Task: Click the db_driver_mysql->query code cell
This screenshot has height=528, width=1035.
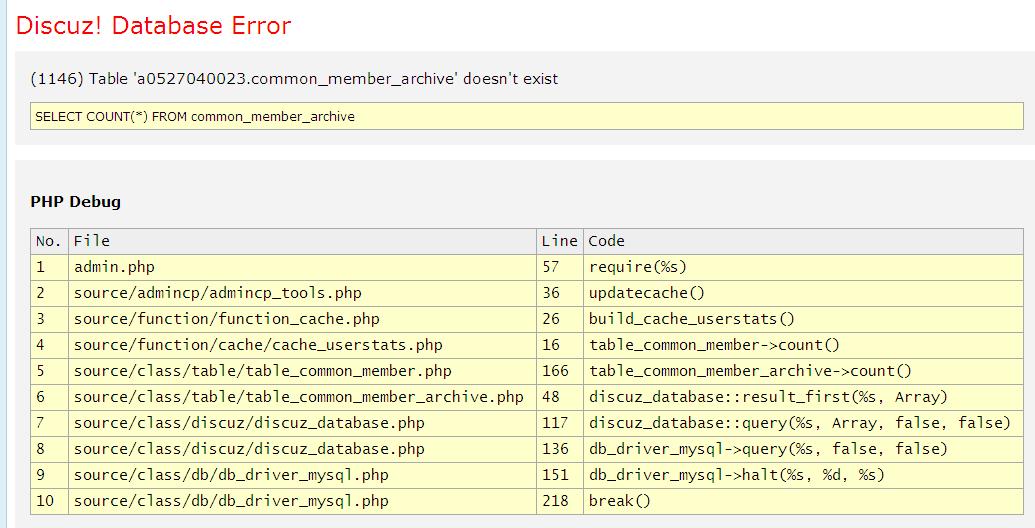Action: pyautogui.click(x=803, y=449)
